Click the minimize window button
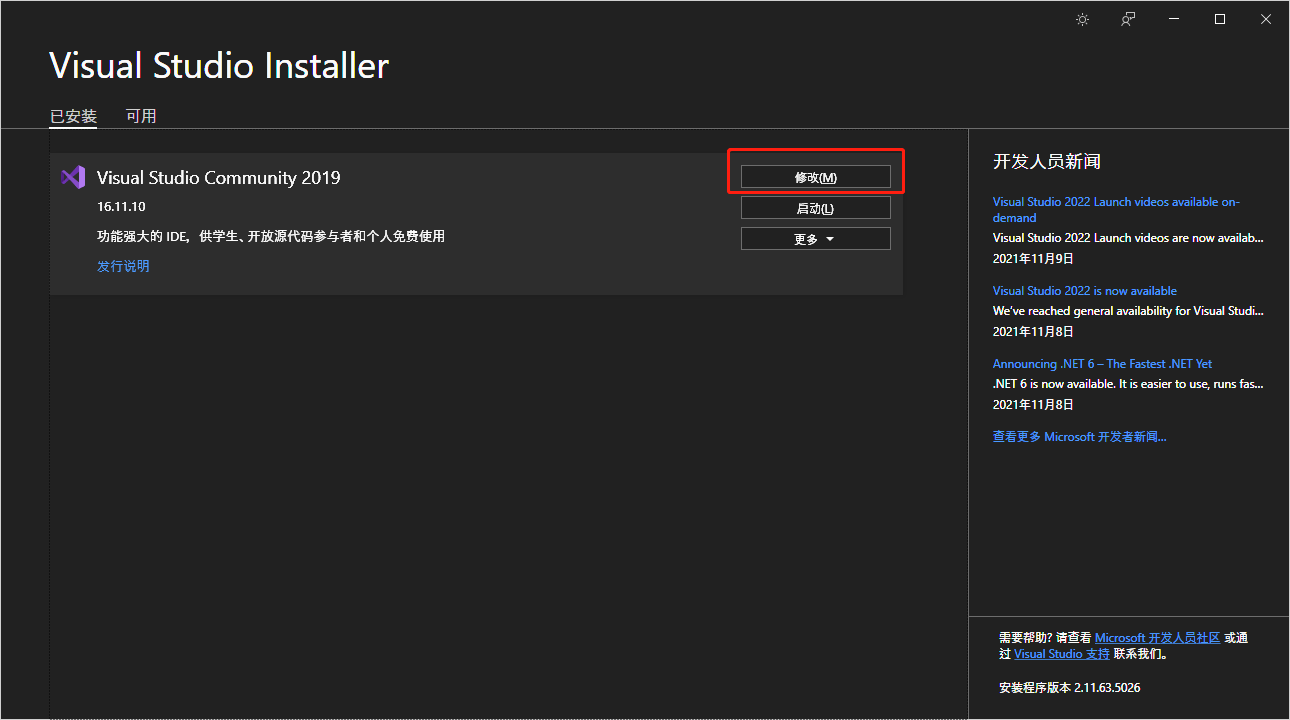The height and width of the screenshot is (720, 1290). click(1173, 18)
